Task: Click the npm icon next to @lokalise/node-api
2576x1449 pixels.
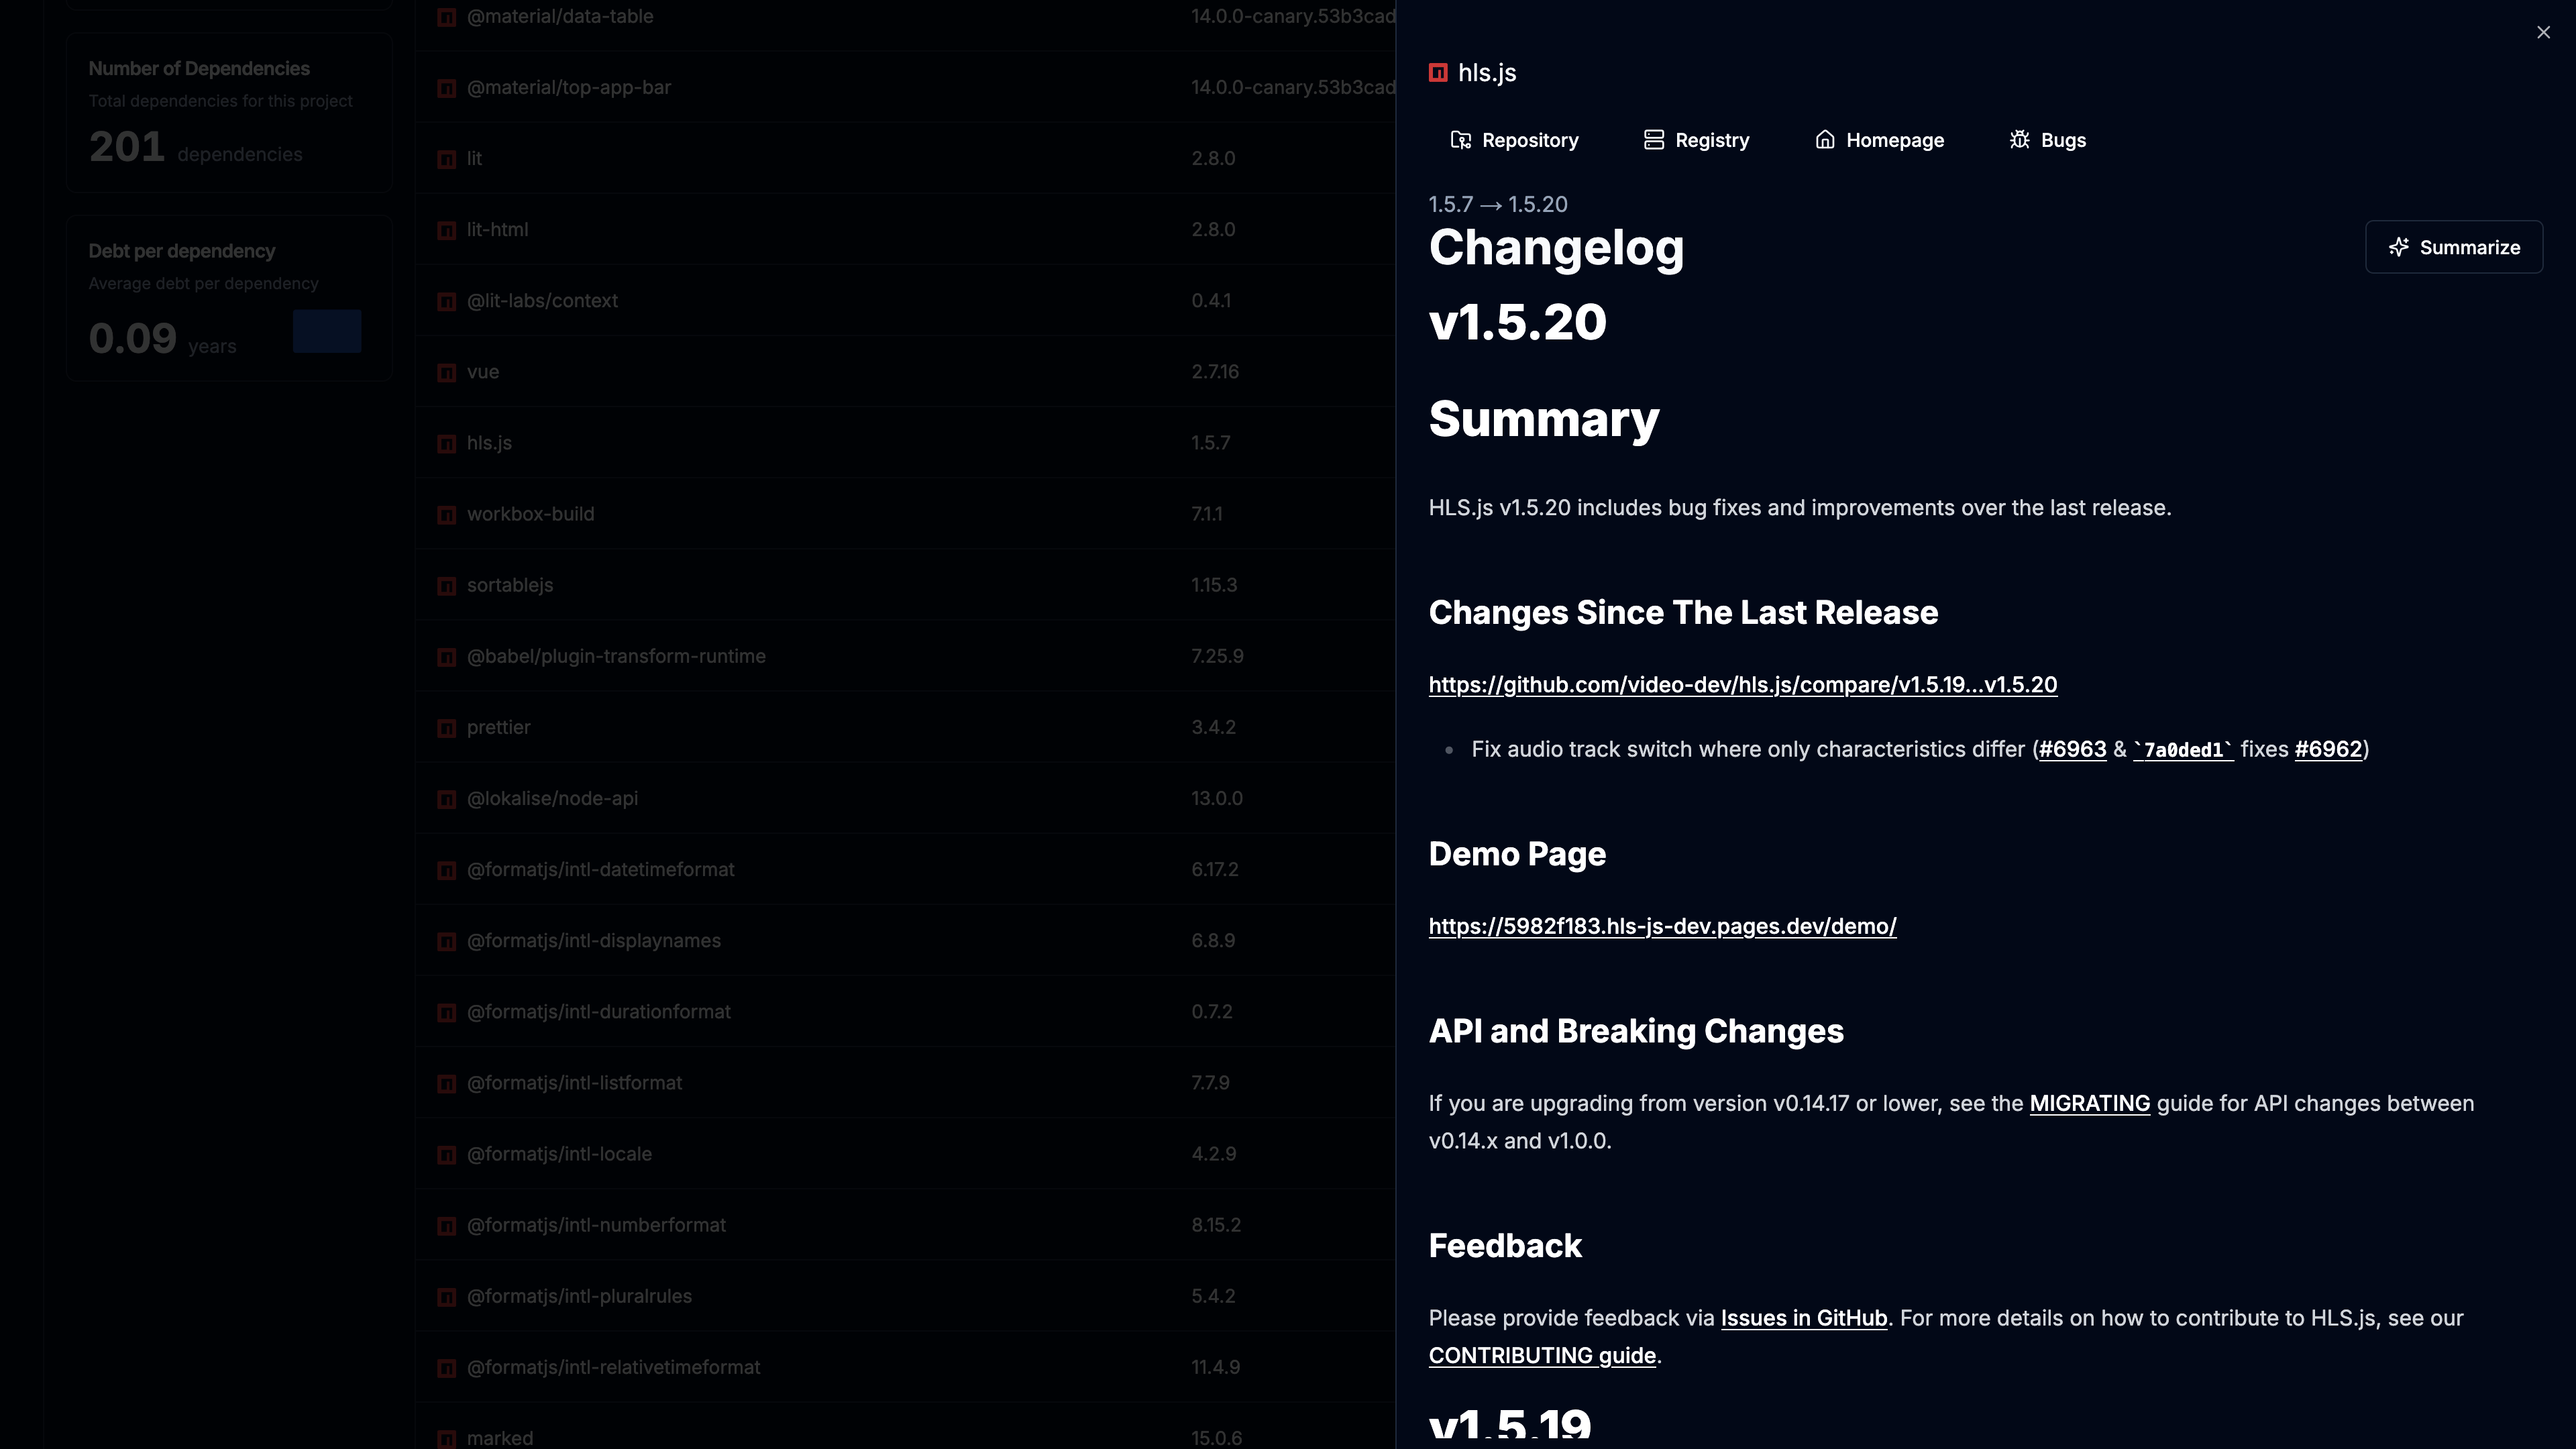Action: [447, 800]
